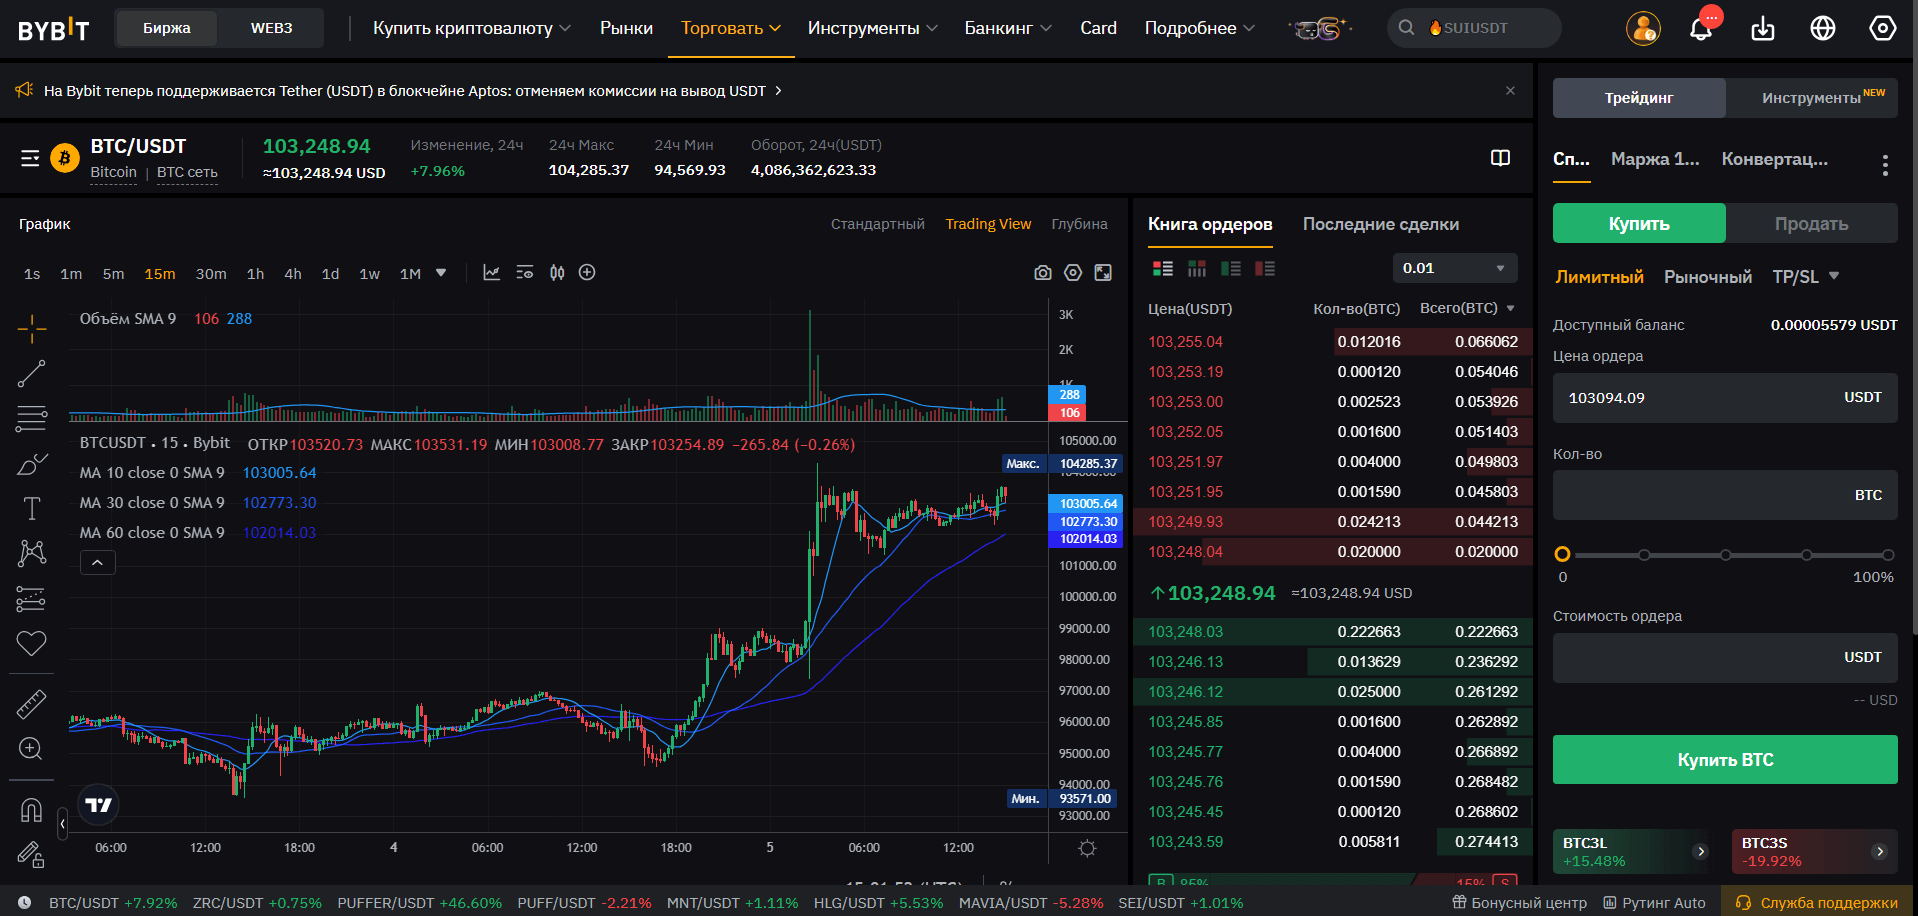Select Продать side button

click(x=1811, y=223)
